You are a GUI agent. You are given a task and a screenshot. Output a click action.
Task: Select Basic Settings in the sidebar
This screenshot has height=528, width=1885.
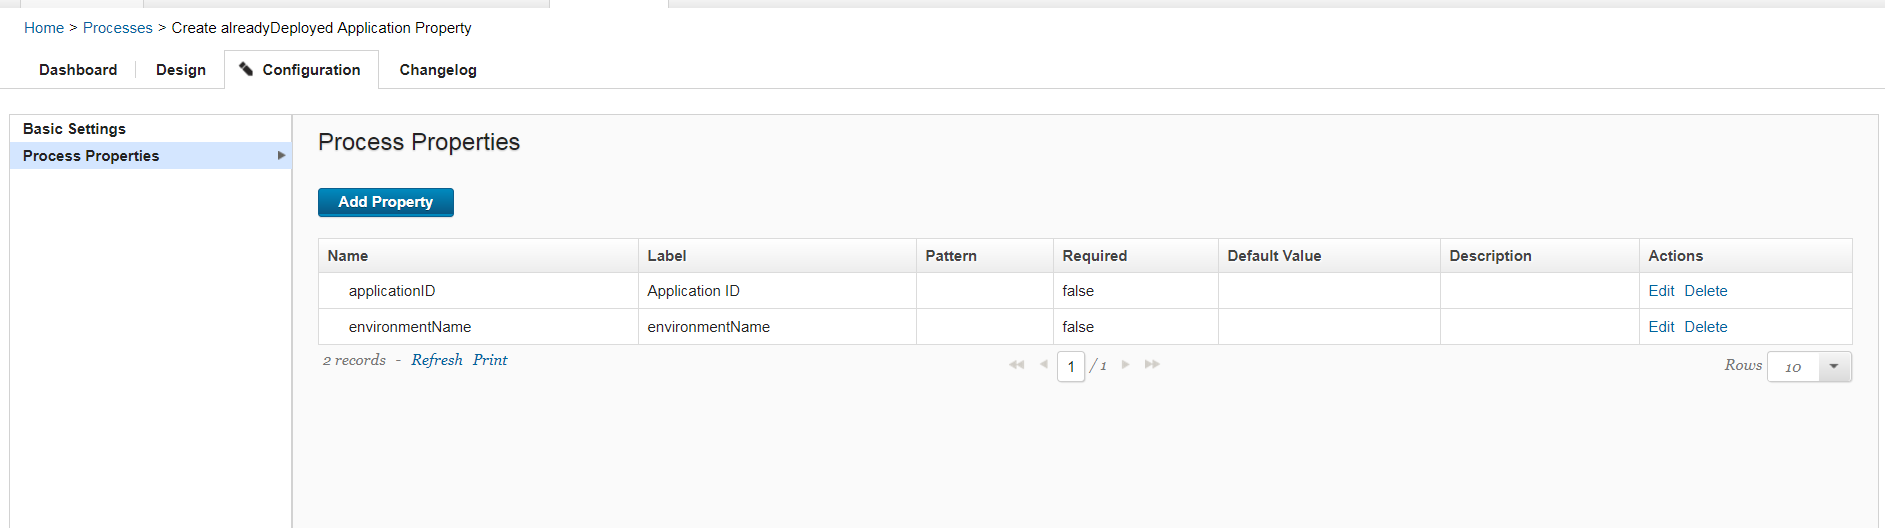point(75,129)
